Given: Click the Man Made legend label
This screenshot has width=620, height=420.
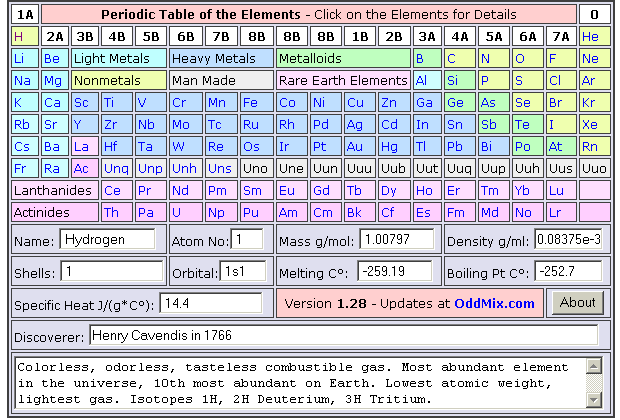Looking at the screenshot, I should coord(221,81).
